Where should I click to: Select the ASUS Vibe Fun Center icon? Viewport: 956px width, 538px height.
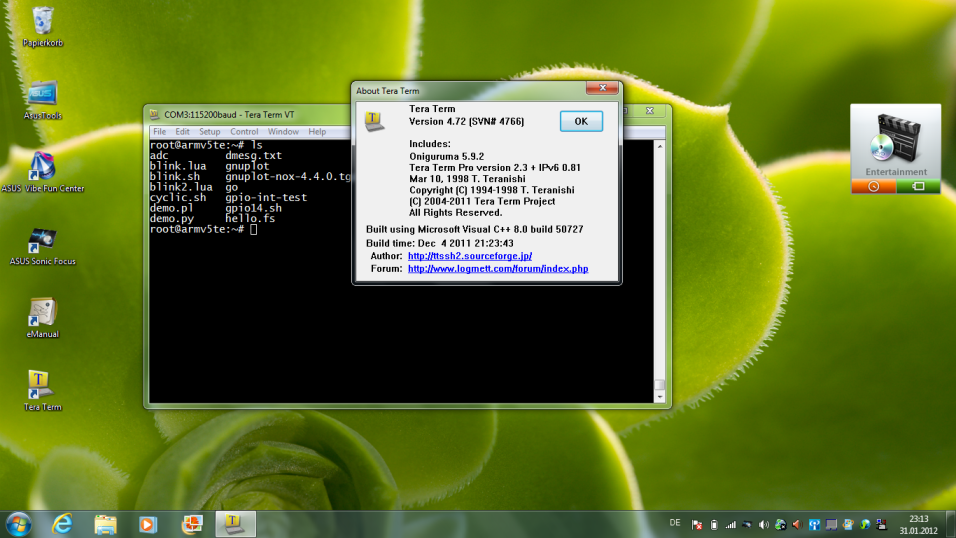coord(43,172)
